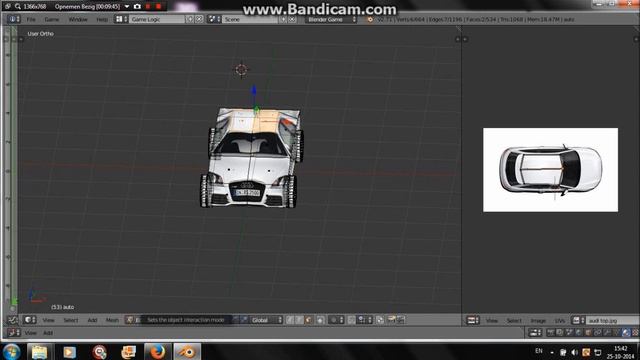Click the Blender logo icon in the info header
The width and height of the screenshot is (640, 360).
370,19
